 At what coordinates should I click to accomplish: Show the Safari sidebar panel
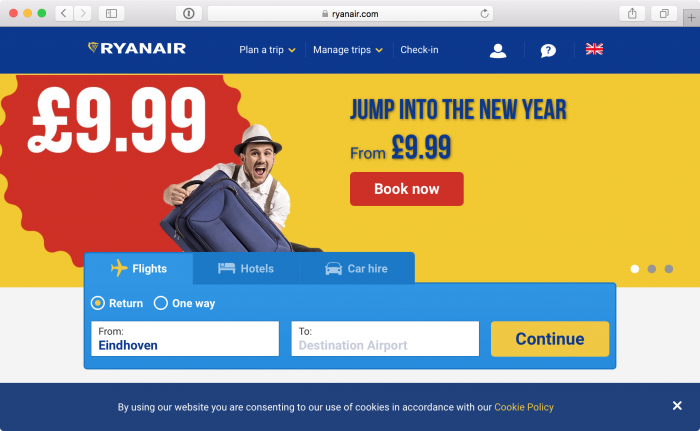click(x=111, y=13)
